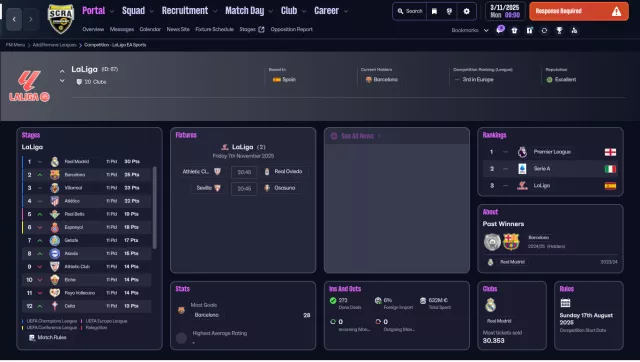Click the Barcelona crest under Past Winners

click(511, 242)
